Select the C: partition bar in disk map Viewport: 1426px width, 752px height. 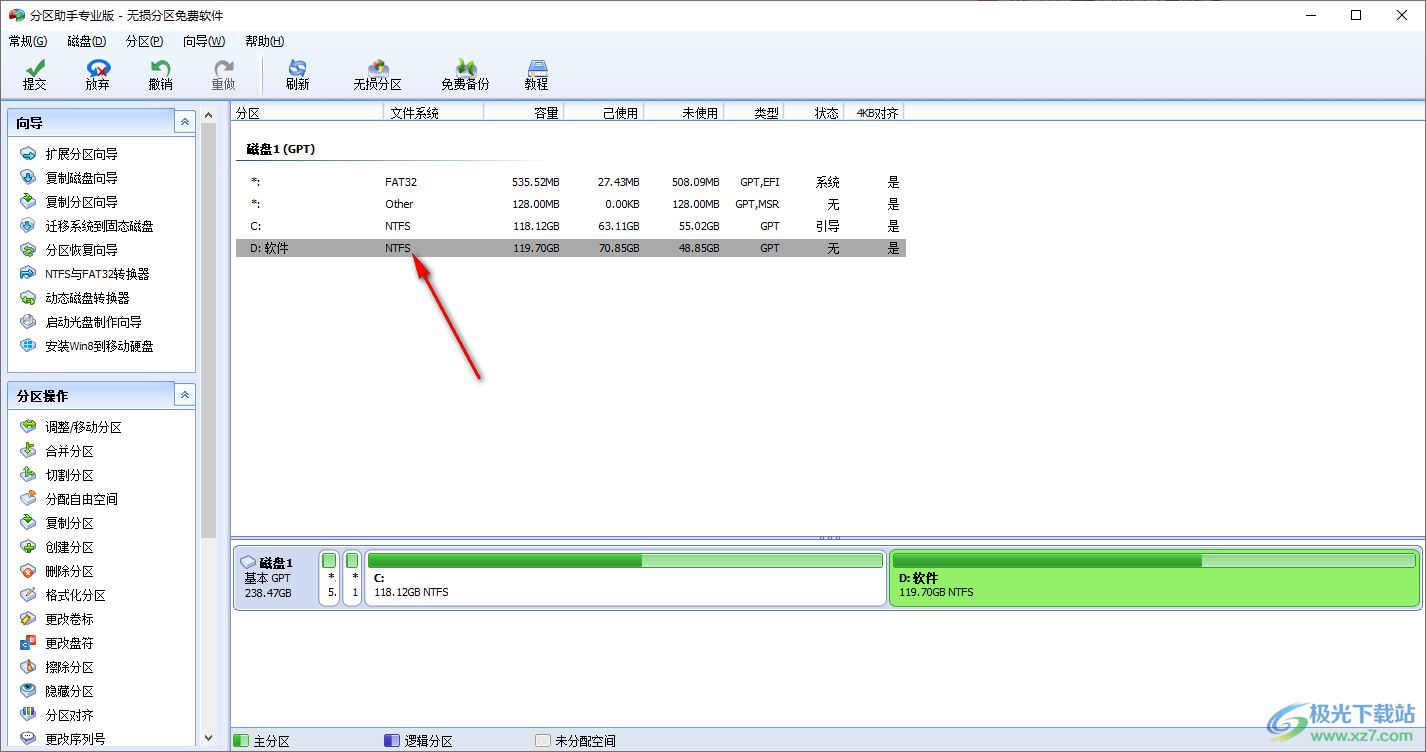click(x=626, y=578)
